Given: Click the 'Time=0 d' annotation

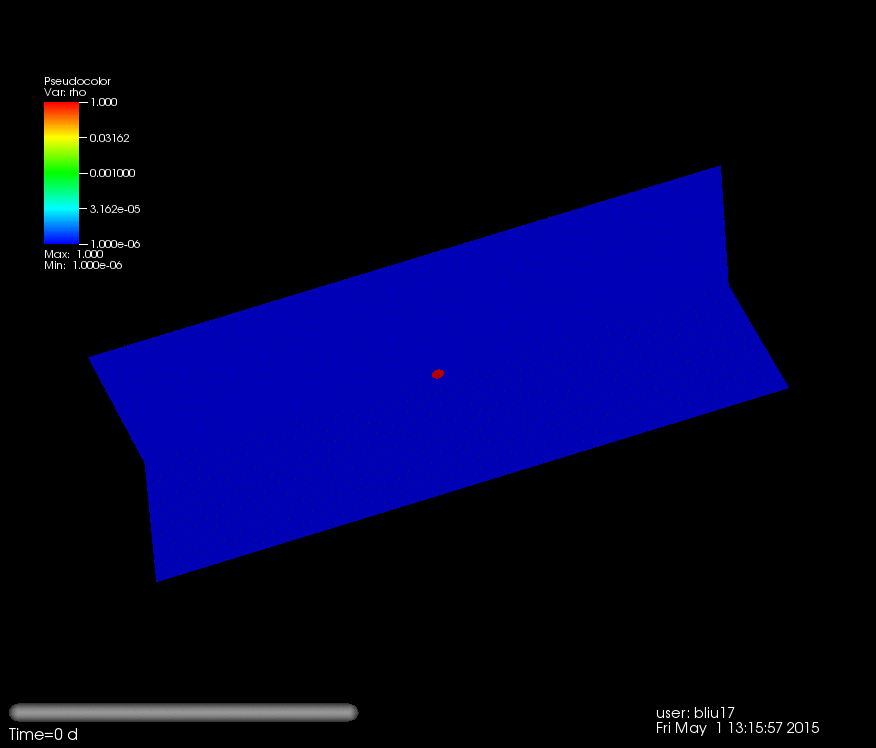Looking at the screenshot, I should tap(43, 734).
